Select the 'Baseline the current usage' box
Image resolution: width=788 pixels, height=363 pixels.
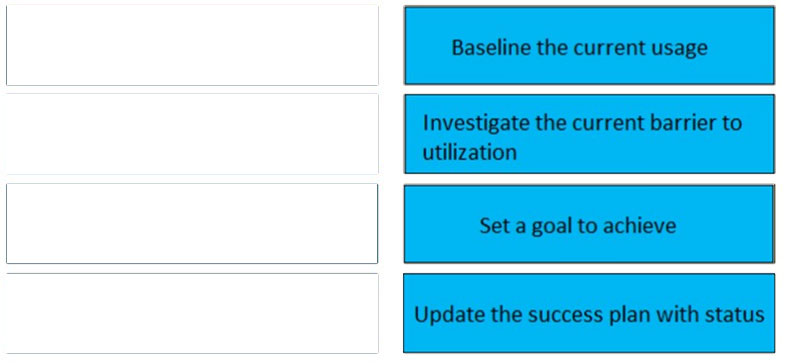pos(589,45)
